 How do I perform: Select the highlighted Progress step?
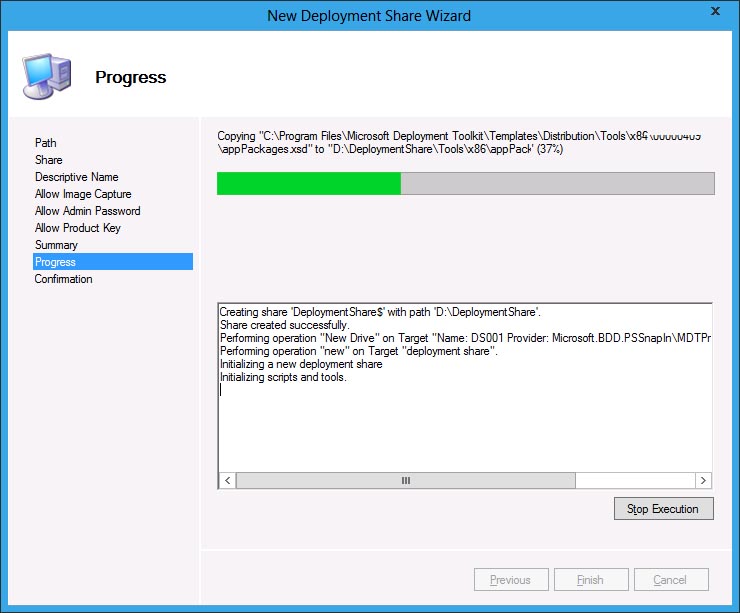[56, 262]
